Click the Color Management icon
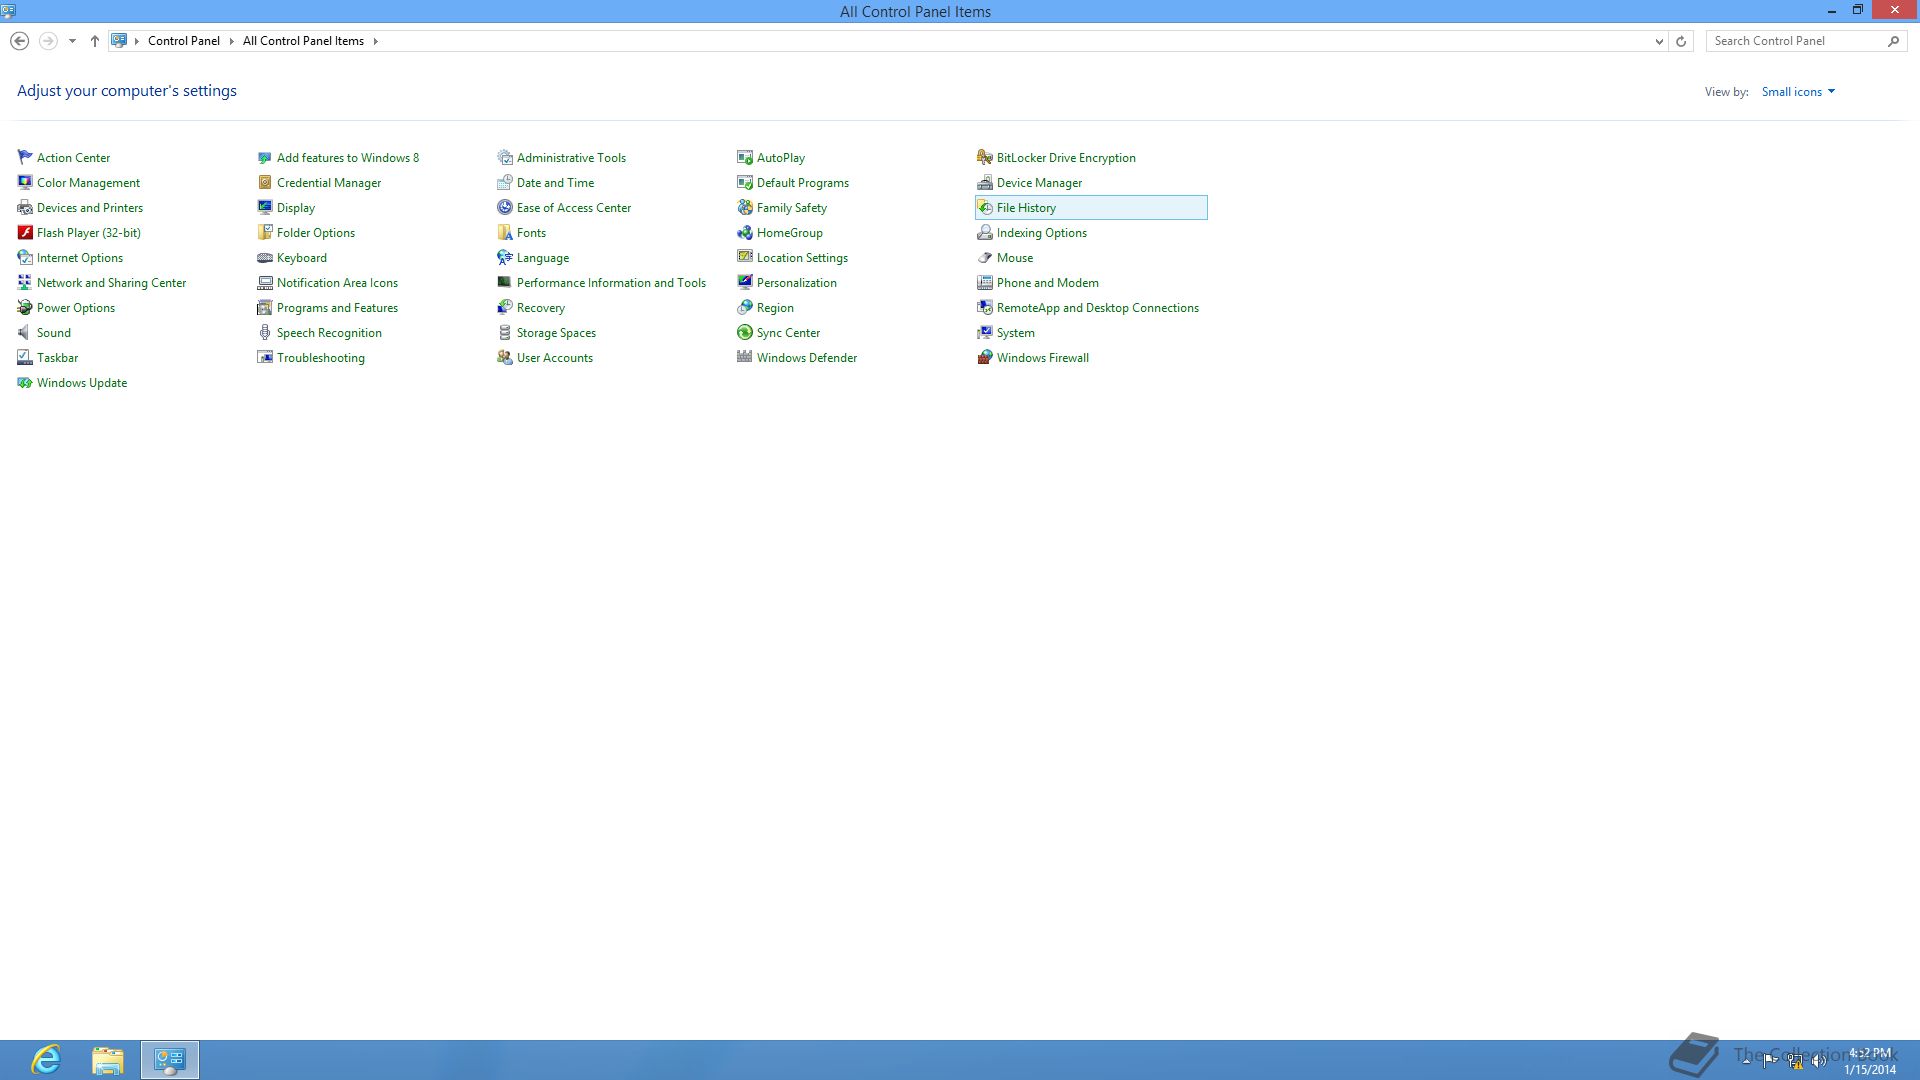Screen dimensions: 1920x1080 pos(25,182)
